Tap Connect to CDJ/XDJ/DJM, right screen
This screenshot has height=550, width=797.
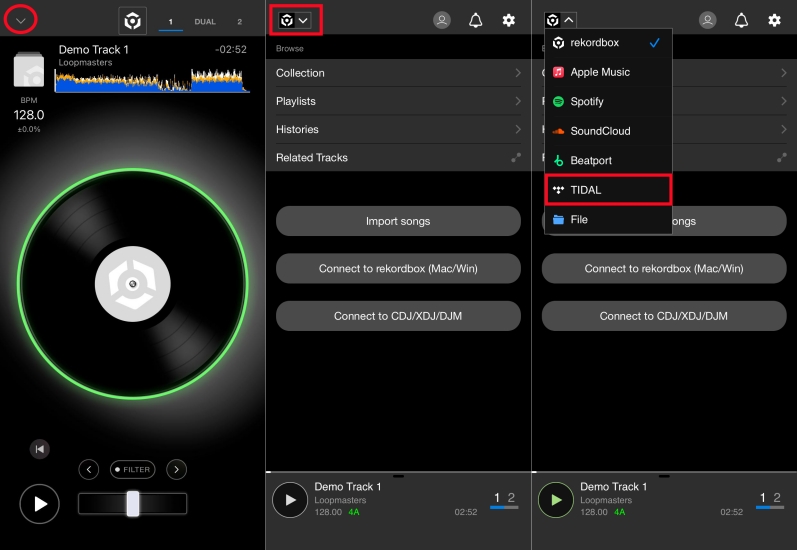(664, 316)
